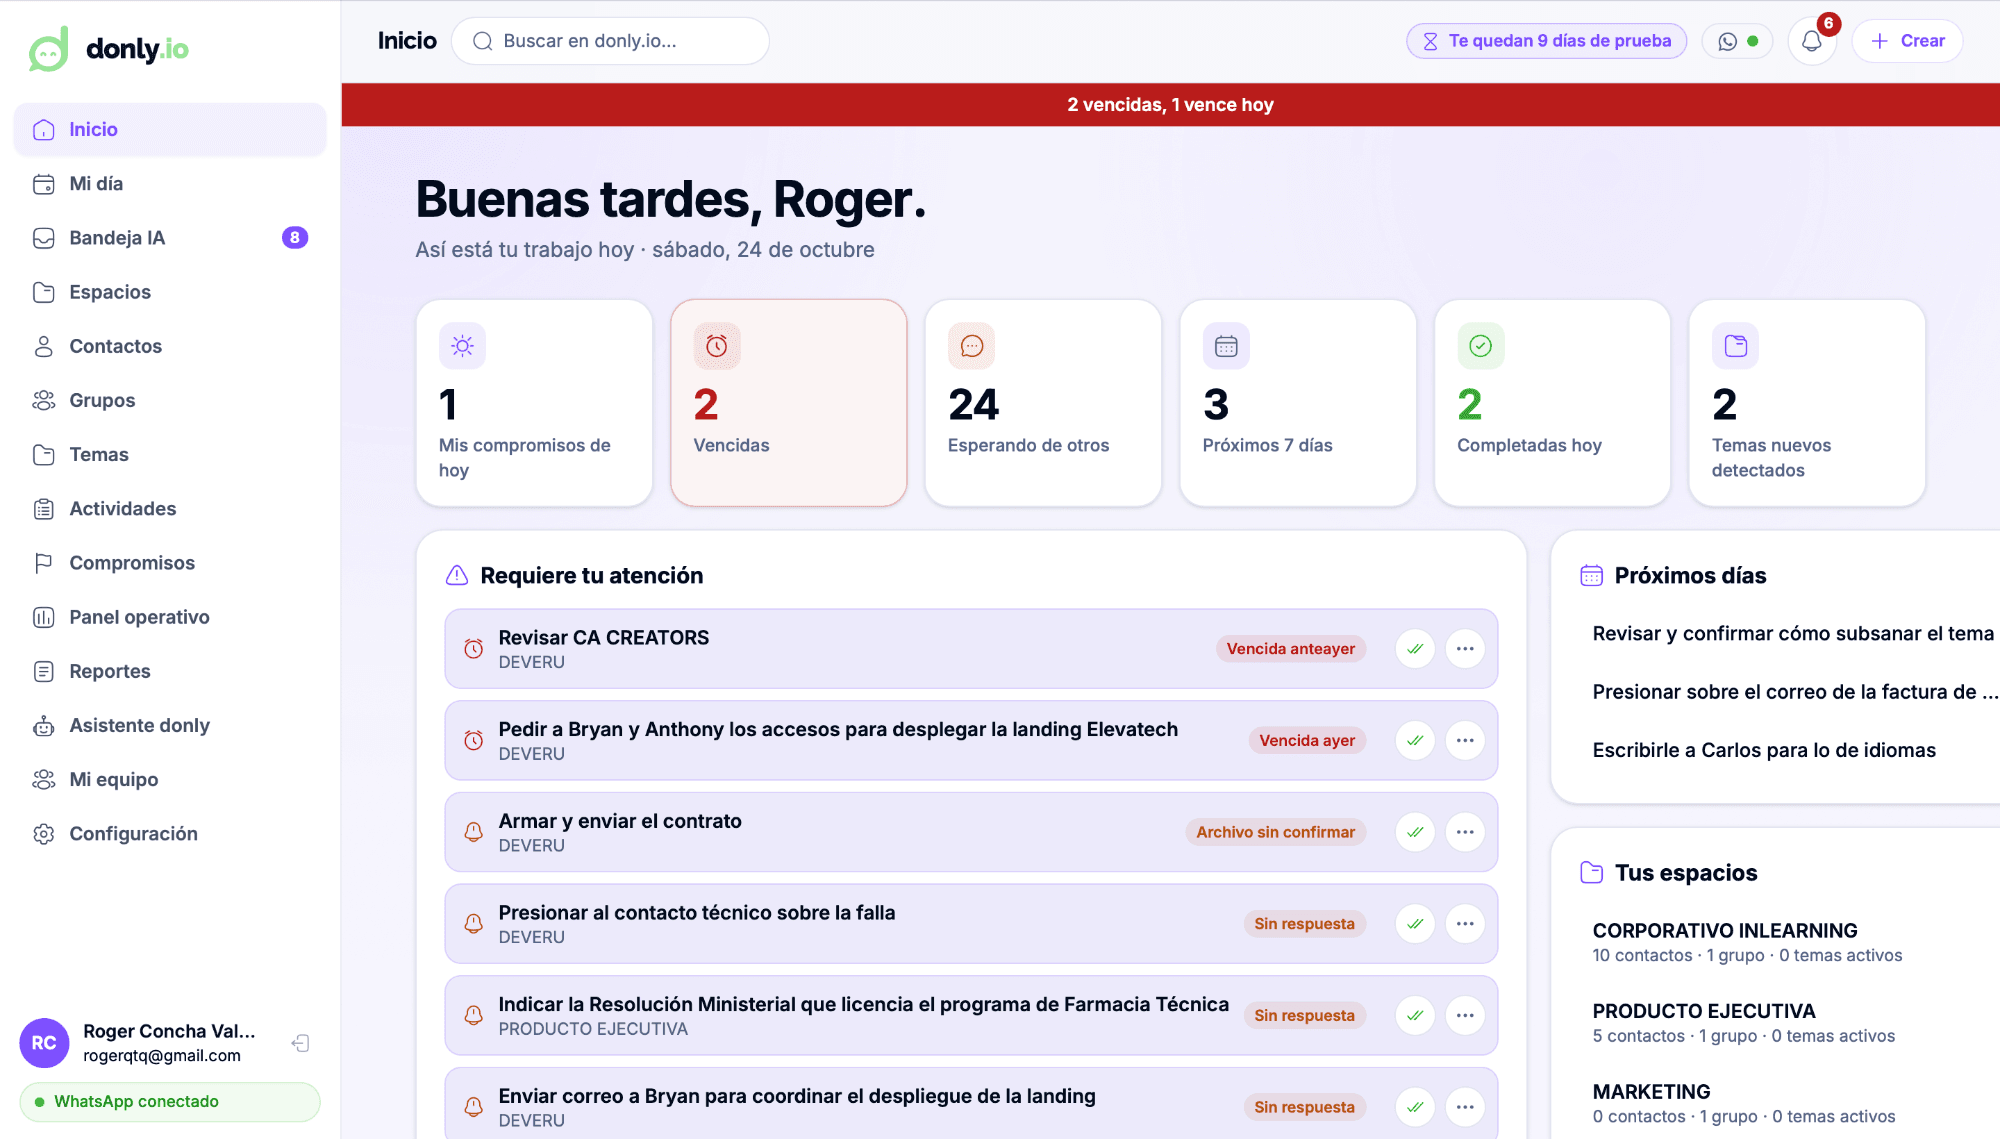The width and height of the screenshot is (2000, 1139).
Task: Open more options for Revisar CA CREATORS
Action: pyautogui.click(x=1465, y=649)
